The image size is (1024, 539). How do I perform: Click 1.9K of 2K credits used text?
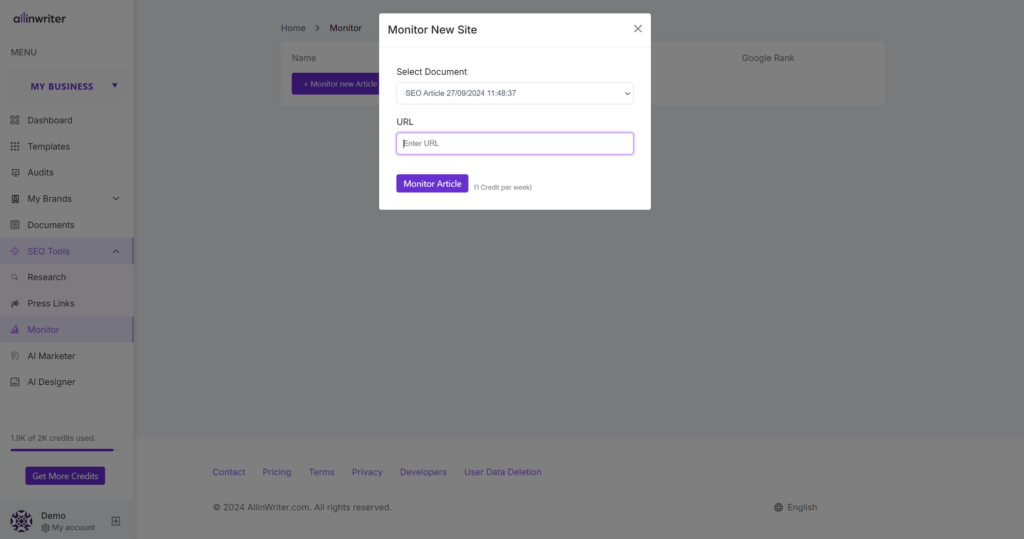point(53,438)
